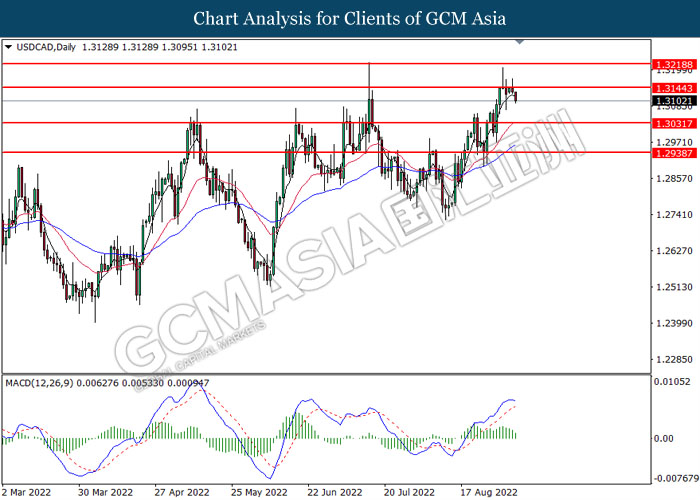Click the 17 Aug 2022 date label
Viewport: 700px width, 500px height.
coord(489,492)
